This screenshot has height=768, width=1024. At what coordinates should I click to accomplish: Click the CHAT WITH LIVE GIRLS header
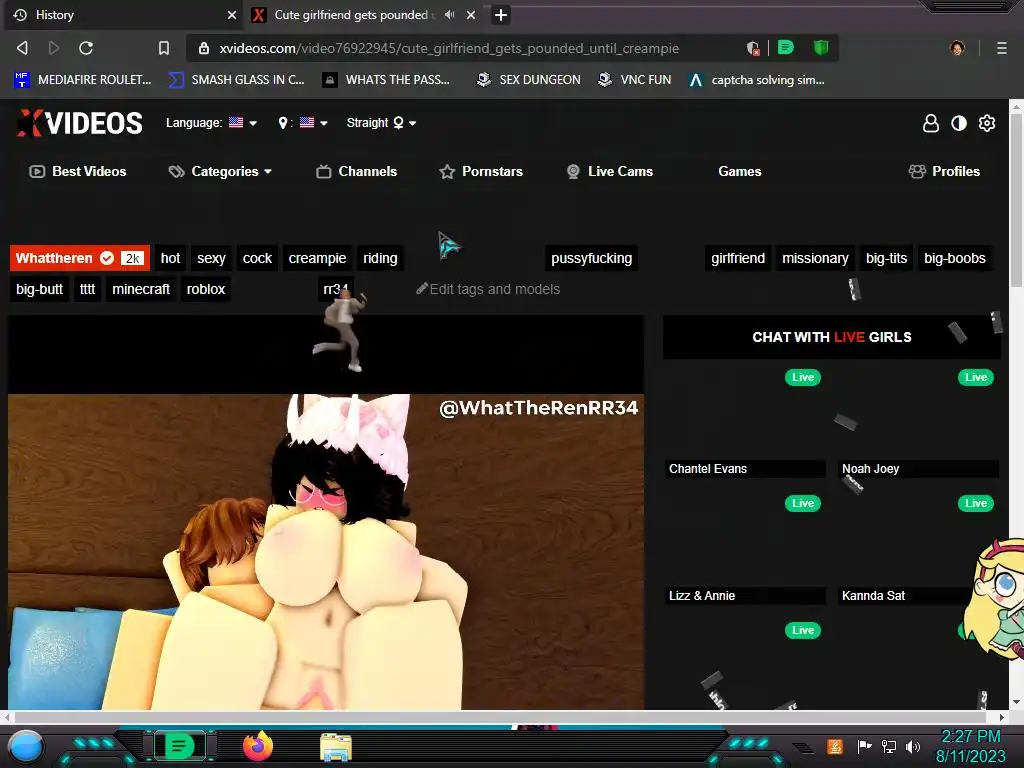(831, 337)
